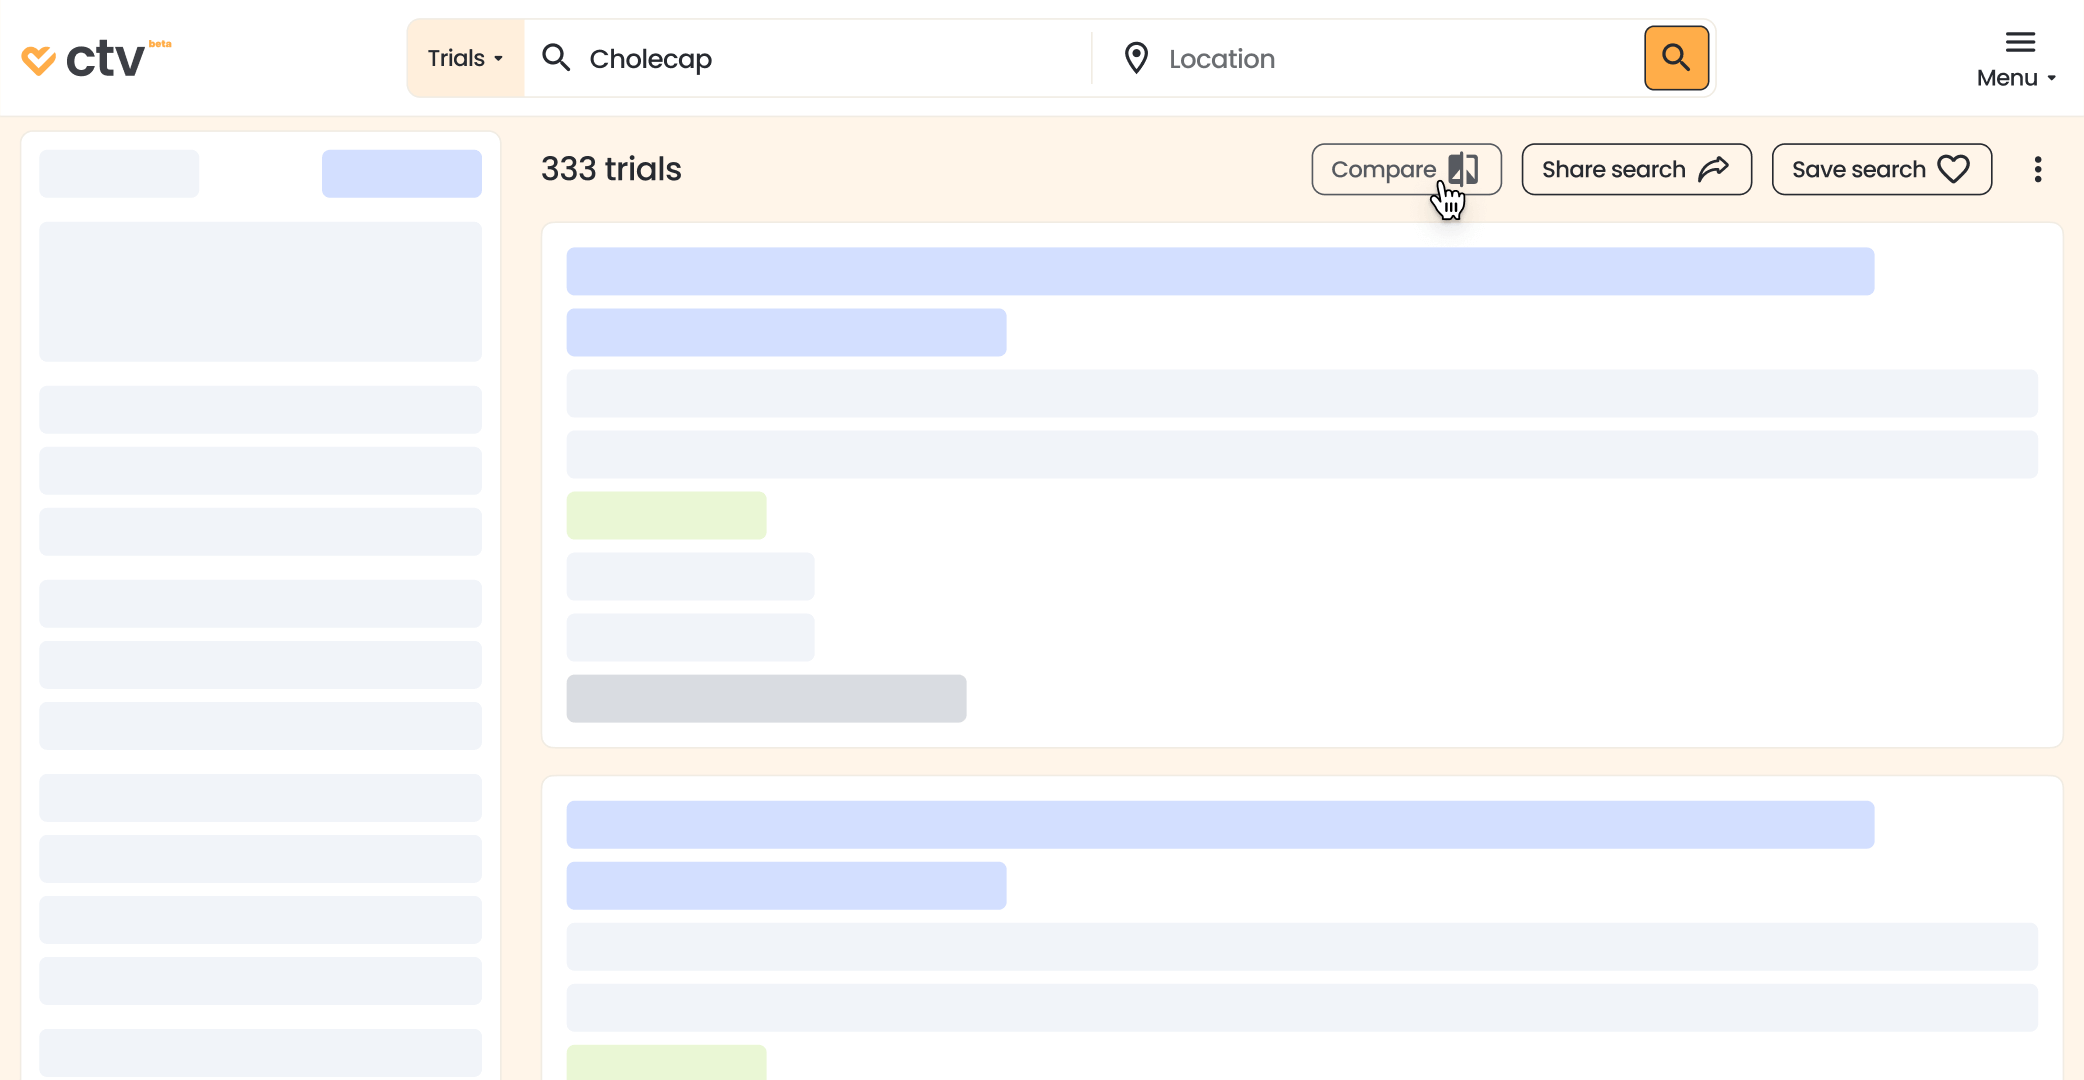Click the Compare split-view icon
The width and height of the screenshot is (2084, 1080).
1464,169
